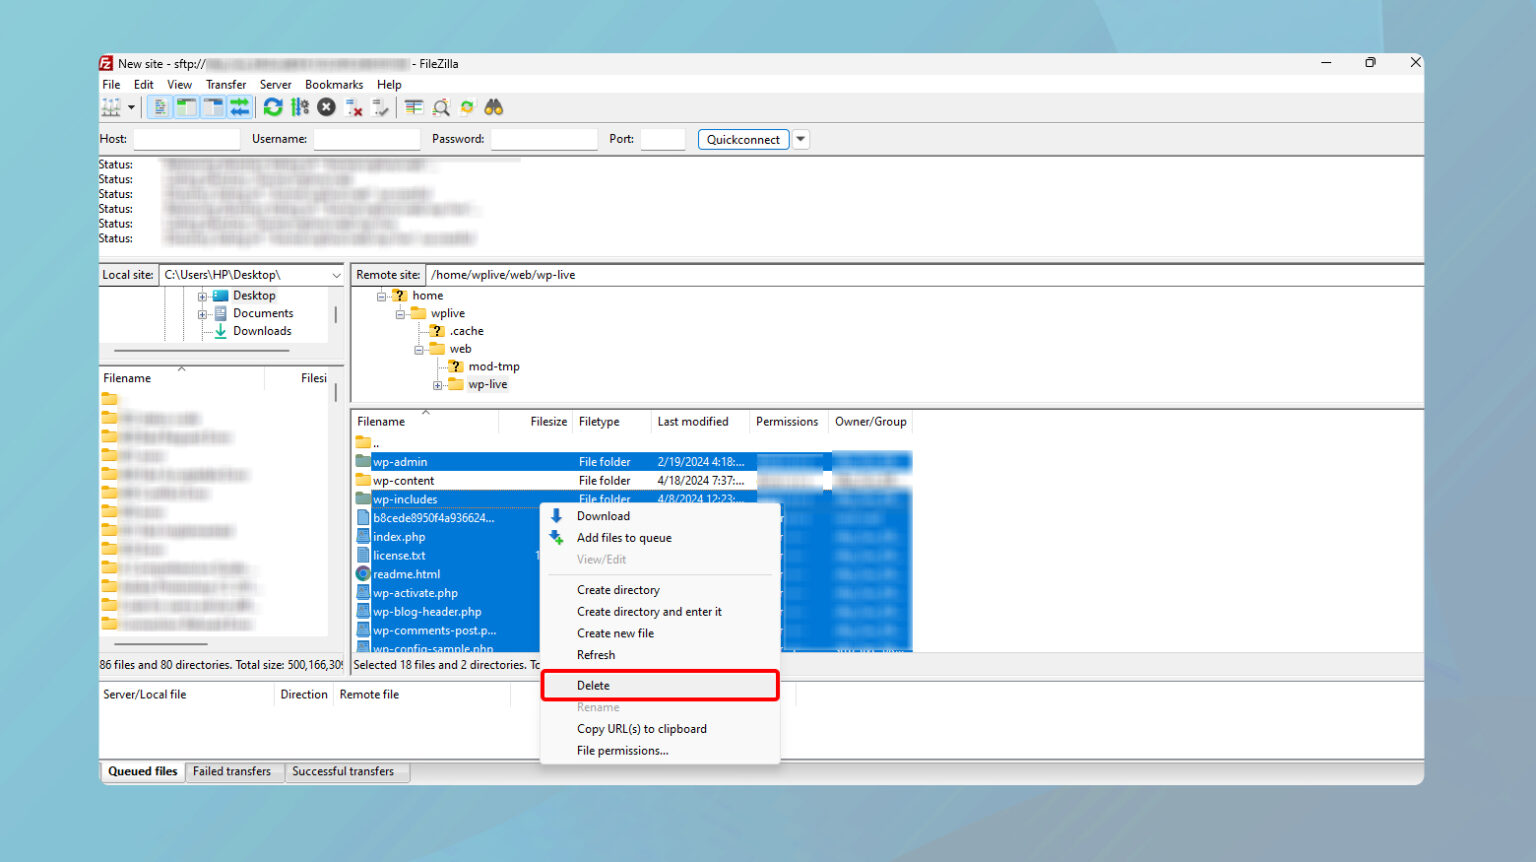Switch to the Failed transfers tab

(x=232, y=772)
